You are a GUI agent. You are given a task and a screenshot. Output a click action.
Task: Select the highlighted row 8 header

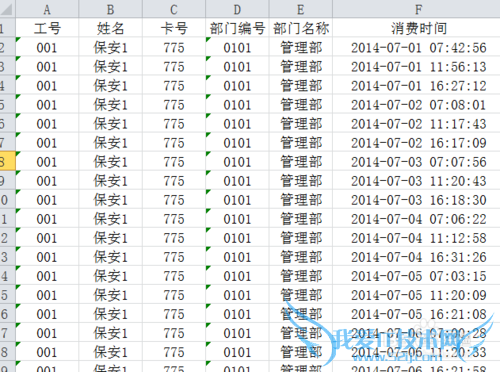coord(7,161)
